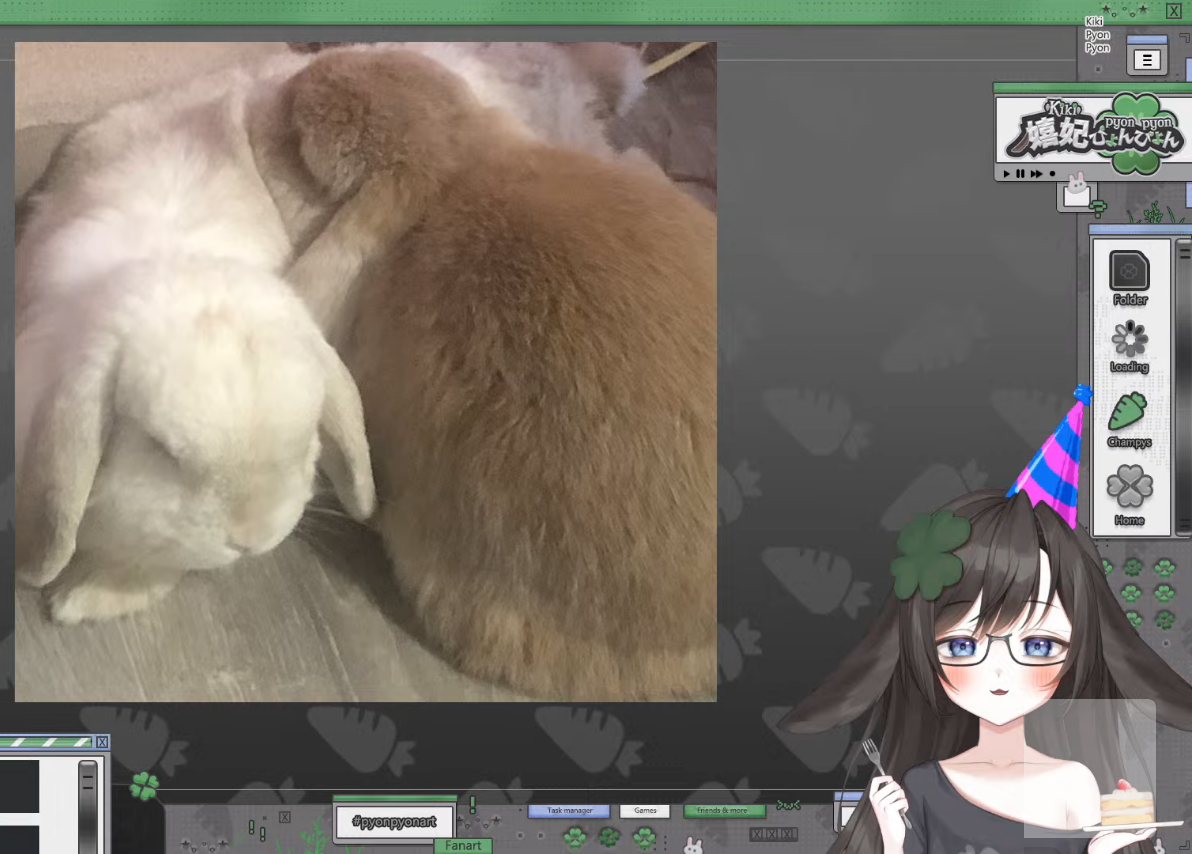This screenshot has height=854, width=1192.
Task: Click the Kiki Pyon Pyon text label
Action: [x=1097, y=35]
